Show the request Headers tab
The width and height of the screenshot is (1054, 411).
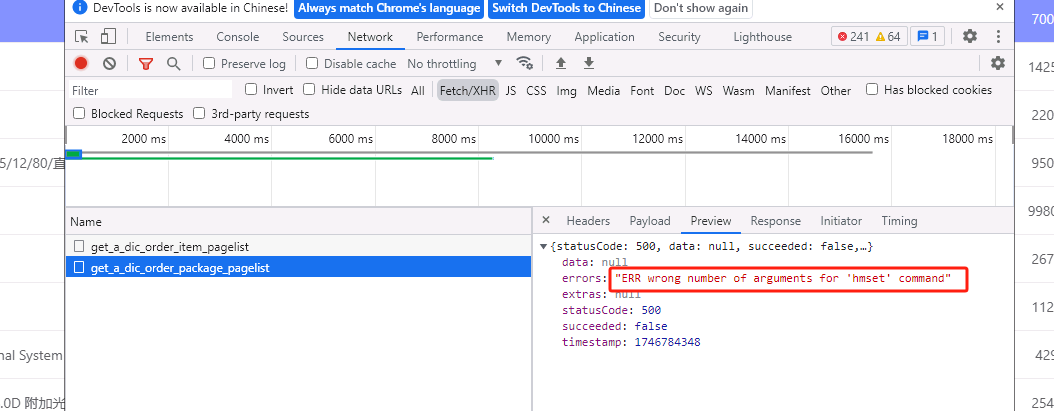click(x=588, y=221)
